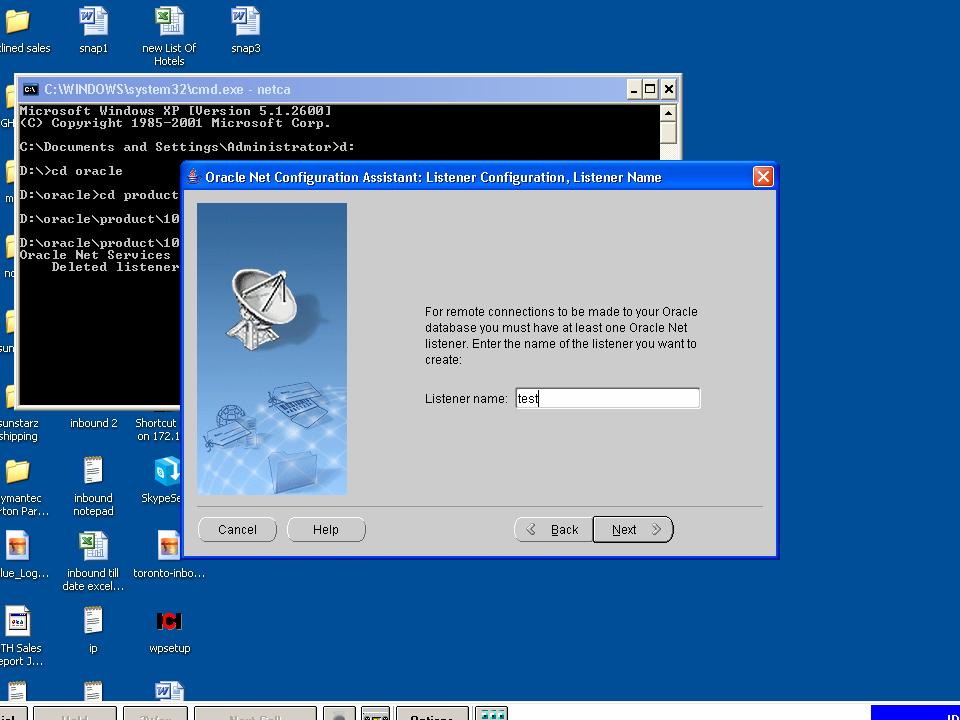This screenshot has width=960, height=720.
Task: Select the inbound till date excel file
Action: point(93,546)
